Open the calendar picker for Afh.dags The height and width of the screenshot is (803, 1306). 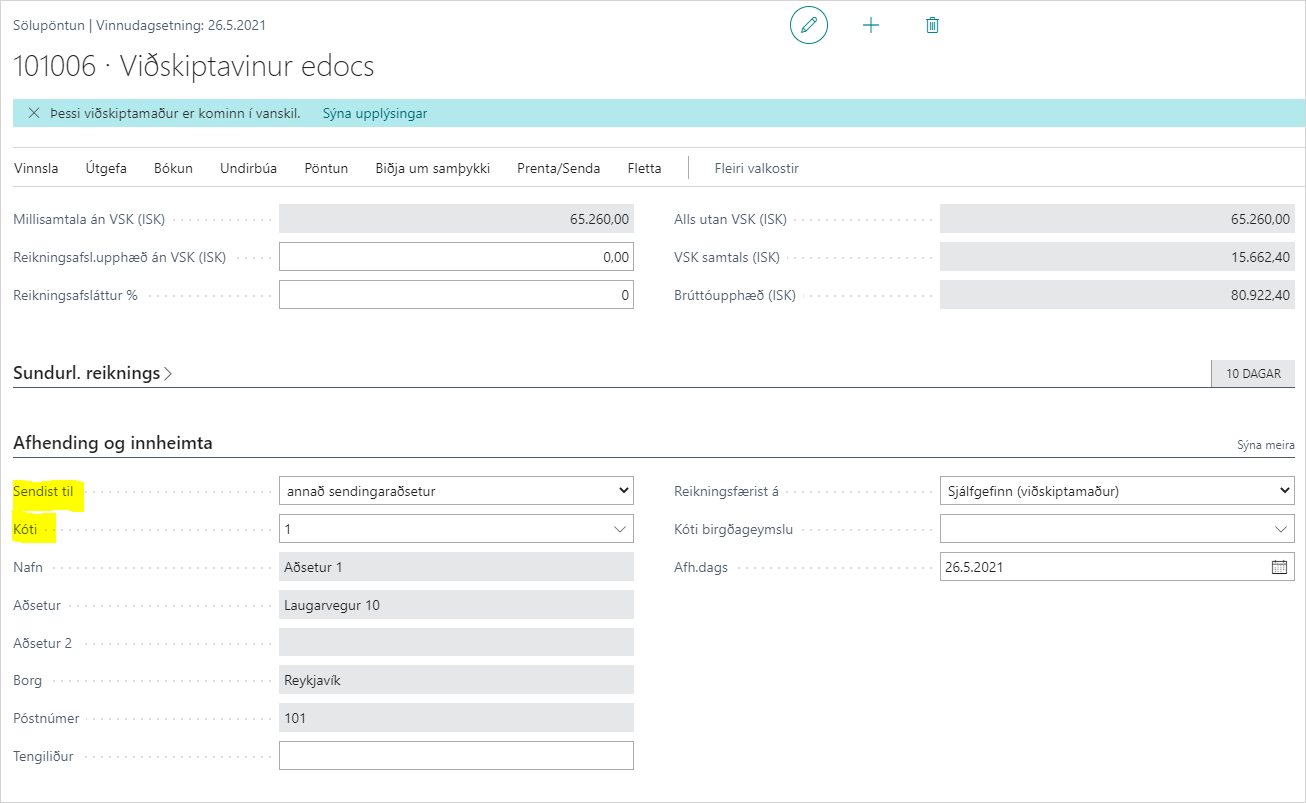coord(1279,567)
